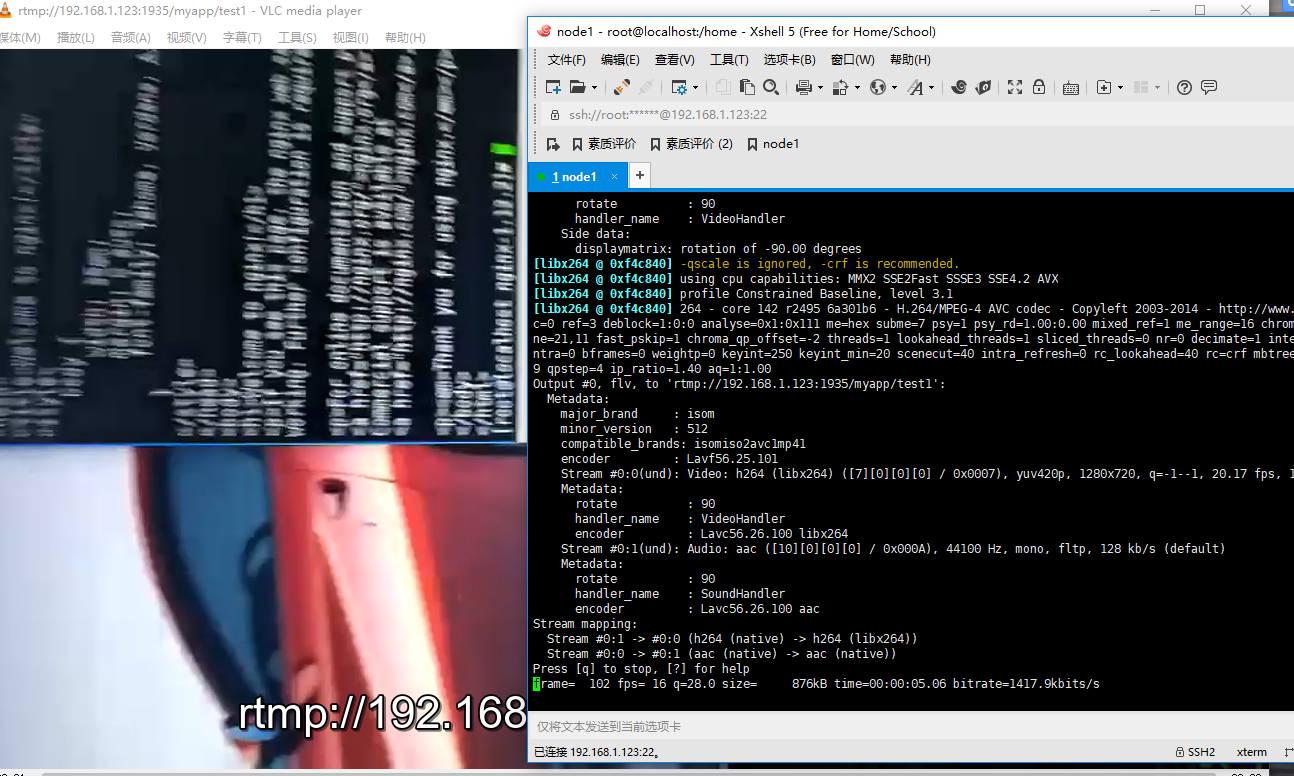
Task: Open Xshell 编辑(E) menu
Action: coord(620,60)
